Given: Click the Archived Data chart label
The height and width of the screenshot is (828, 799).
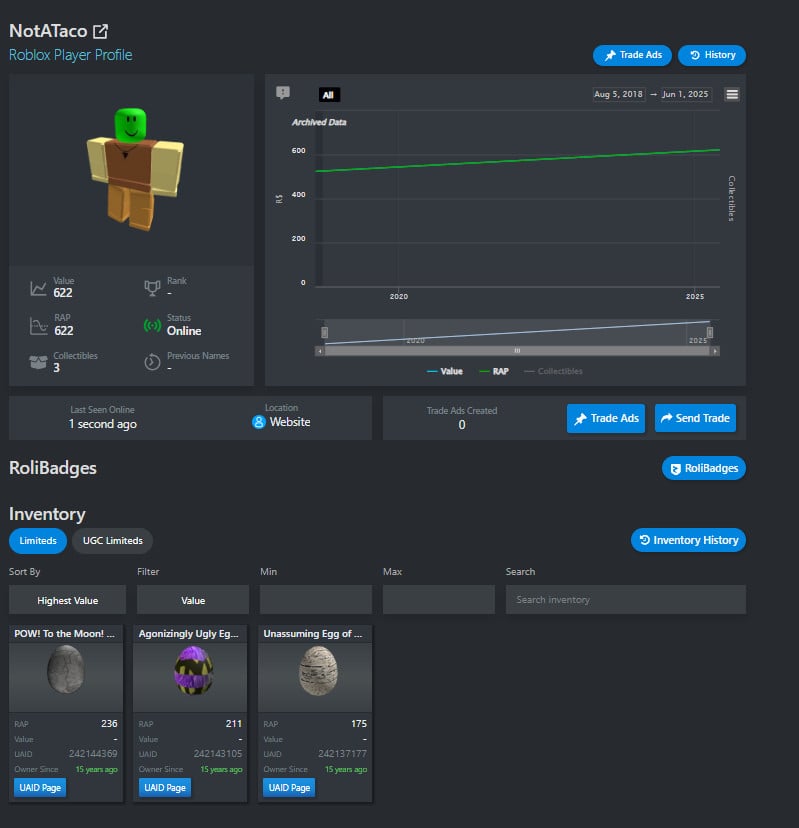Looking at the screenshot, I should pos(319,122).
